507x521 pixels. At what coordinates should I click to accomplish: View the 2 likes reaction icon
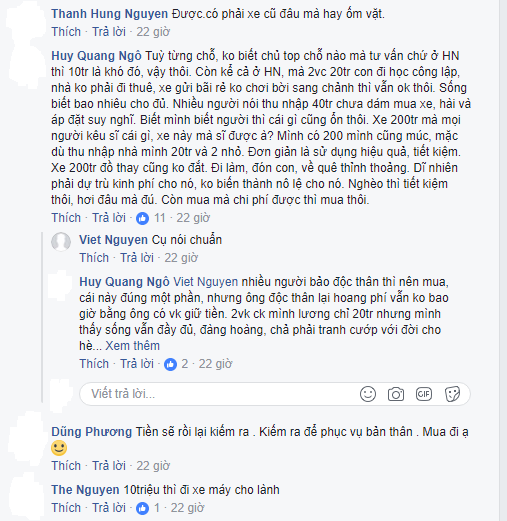point(170,364)
